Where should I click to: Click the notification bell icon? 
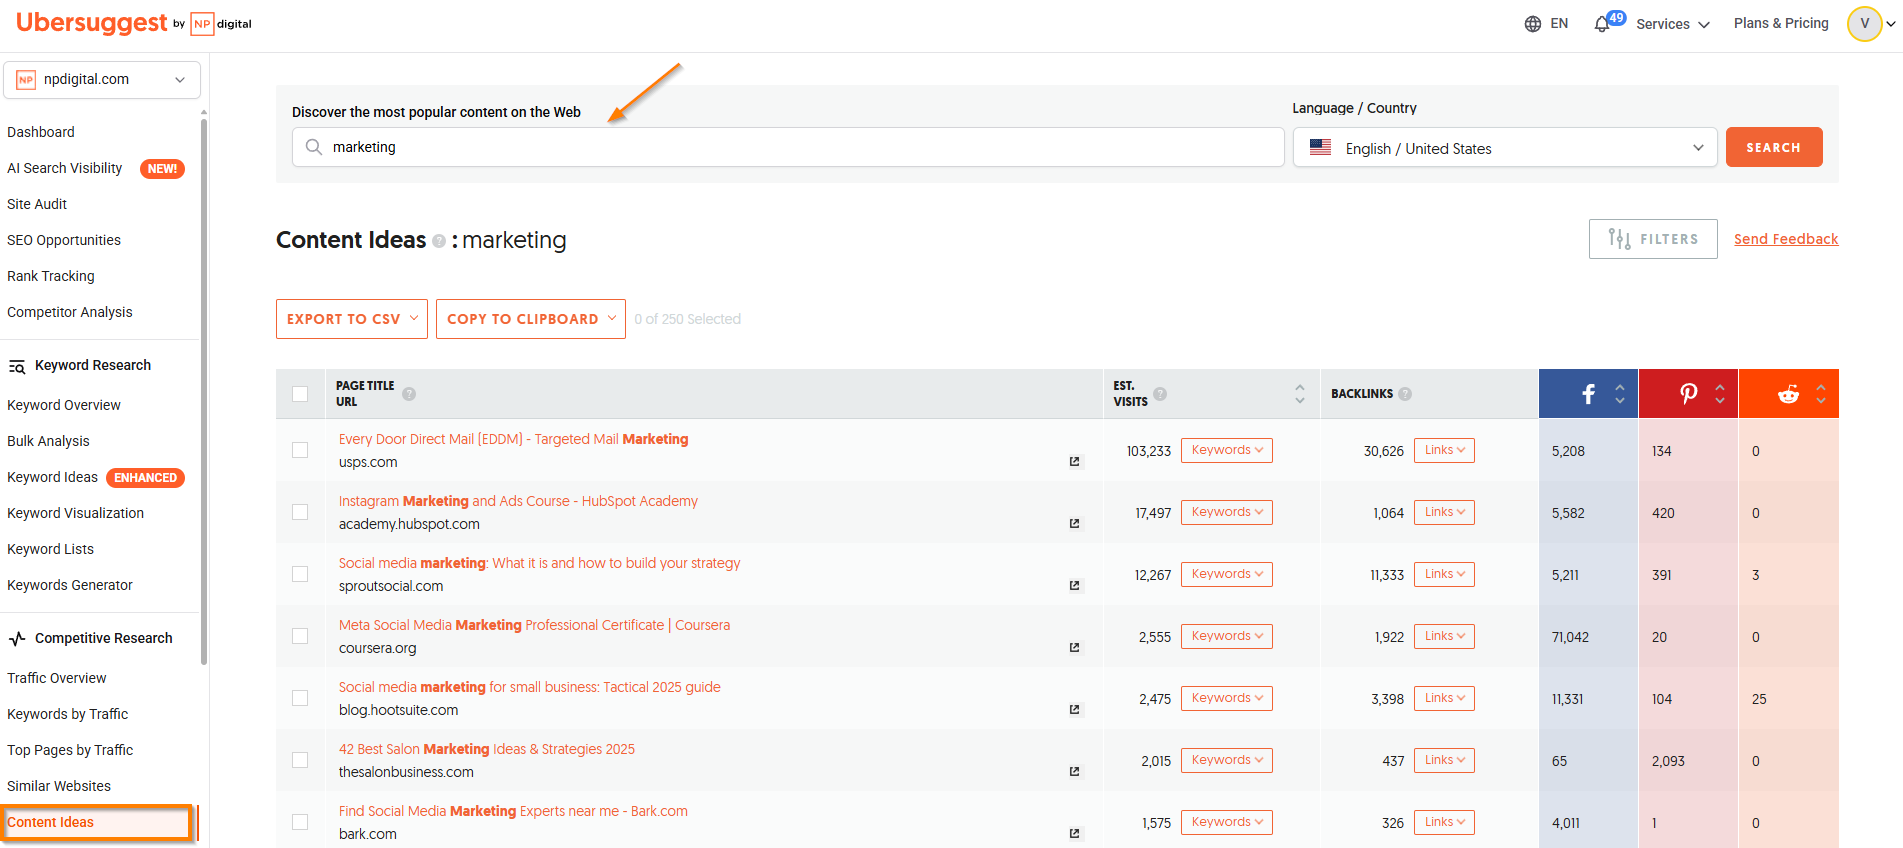(1601, 24)
